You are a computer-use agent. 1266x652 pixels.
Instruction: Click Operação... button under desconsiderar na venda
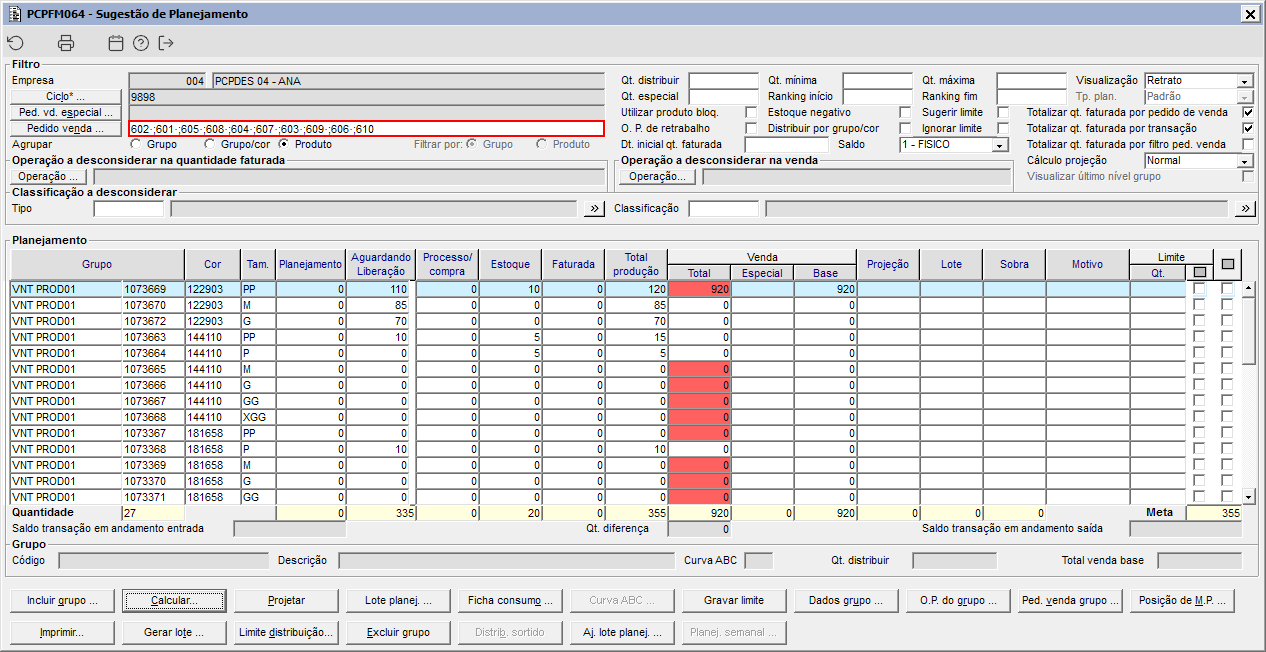[657, 177]
